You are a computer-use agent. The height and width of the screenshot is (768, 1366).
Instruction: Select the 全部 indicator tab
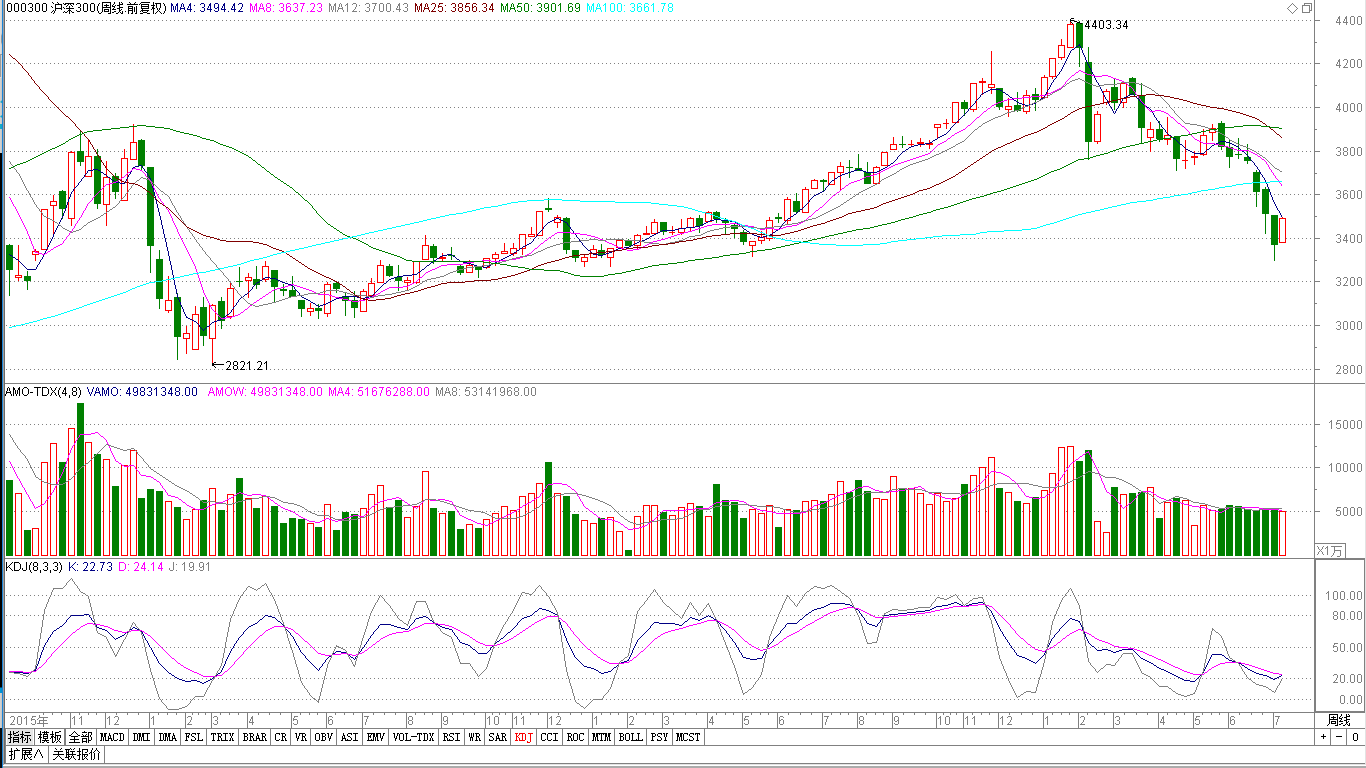[81, 737]
